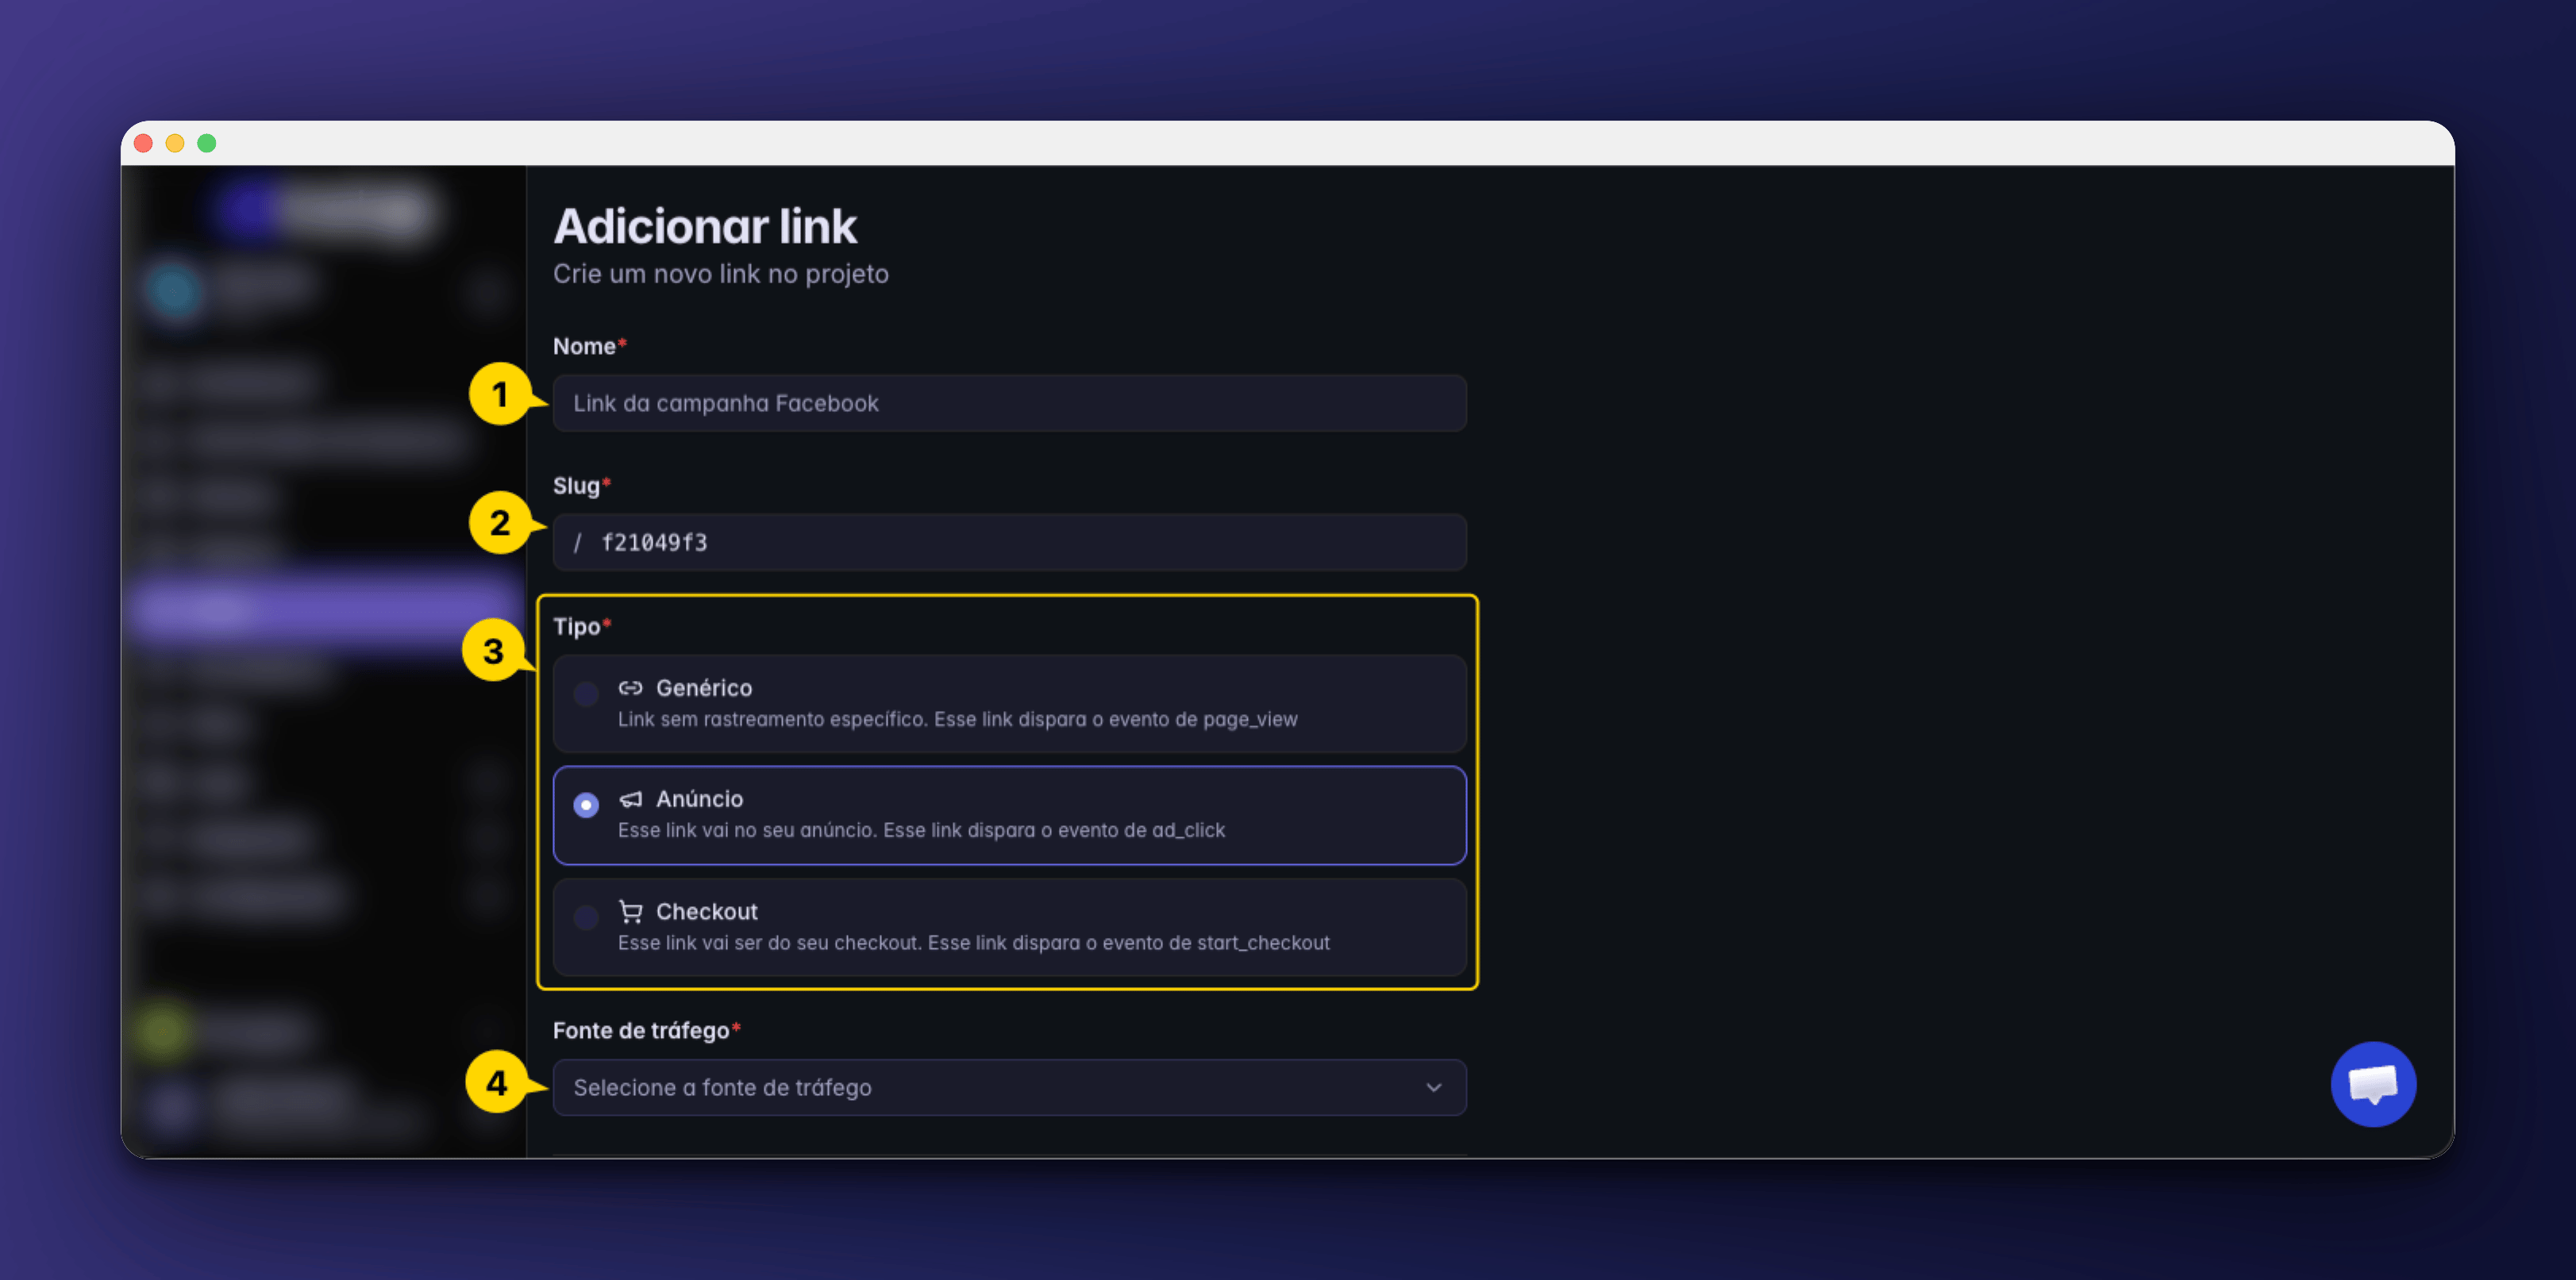2576x1280 pixels.
Task: Click the Slug input field
Action: click(x=1009, y=542)
